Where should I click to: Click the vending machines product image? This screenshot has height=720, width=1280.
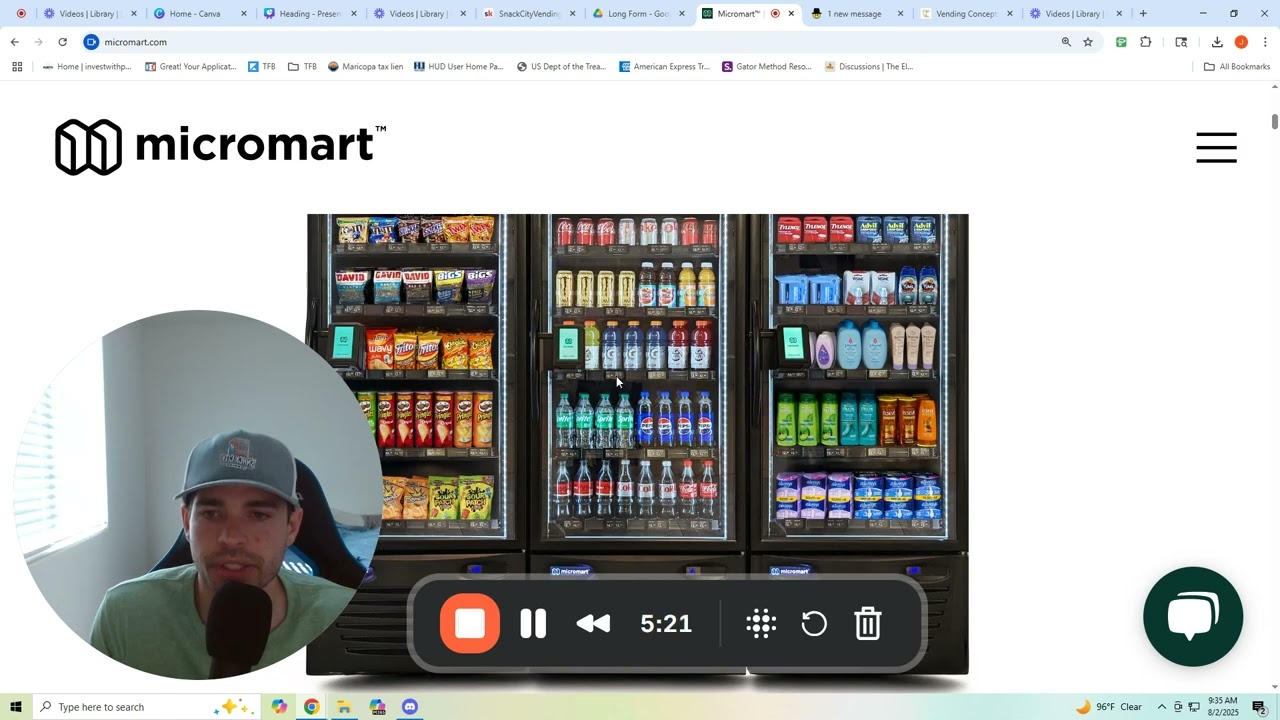(x=637, y=444)
